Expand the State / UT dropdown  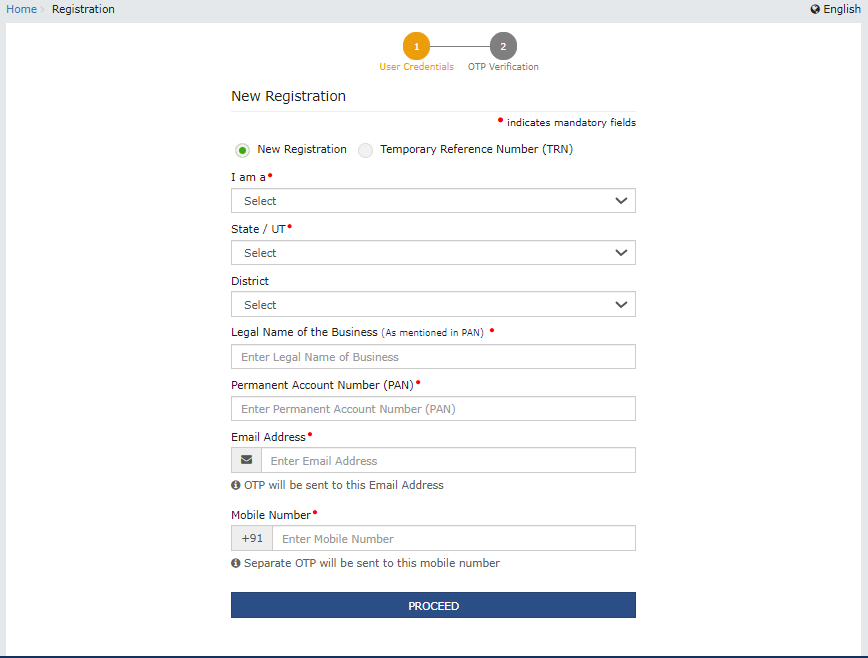pos(433,253)
